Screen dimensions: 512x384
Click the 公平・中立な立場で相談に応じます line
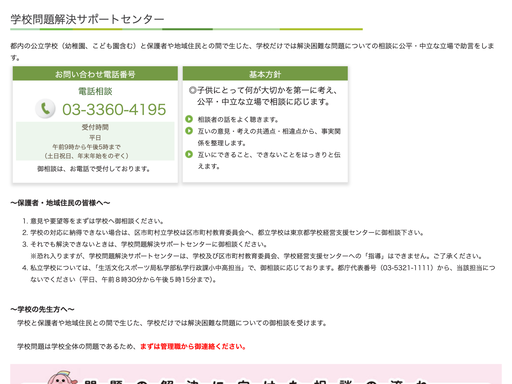pos(263,102)
